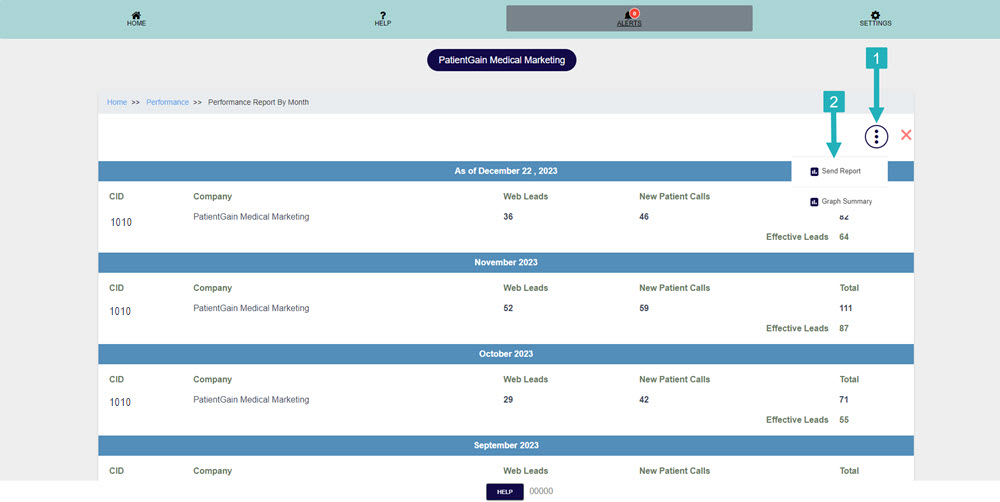Click the 'November 2023' section header
The image size is (1000, 502).
506,262
